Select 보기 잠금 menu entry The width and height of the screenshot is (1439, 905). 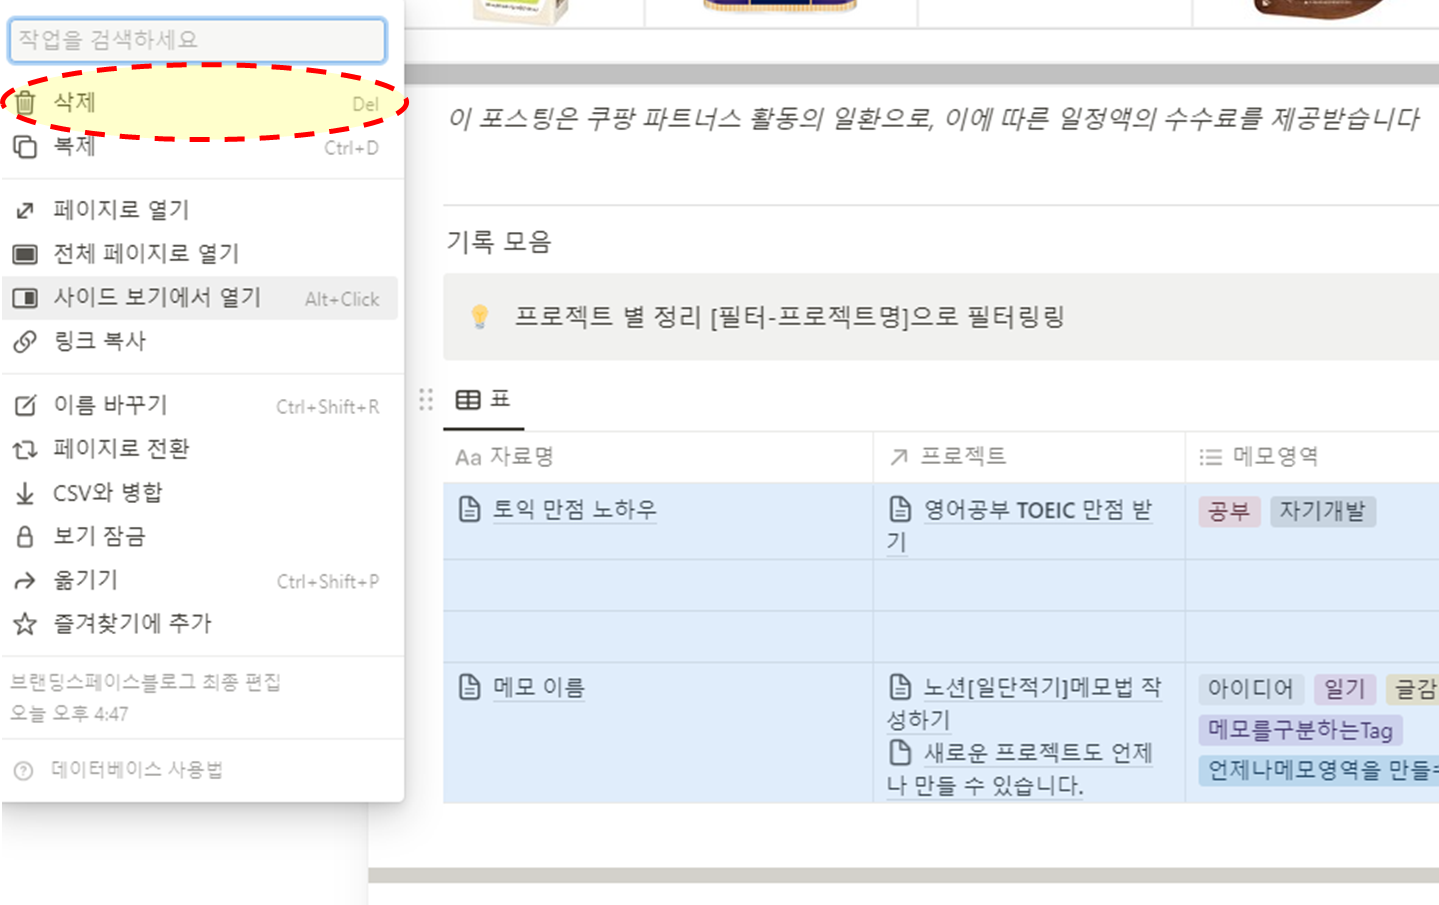tap(200, 537)
